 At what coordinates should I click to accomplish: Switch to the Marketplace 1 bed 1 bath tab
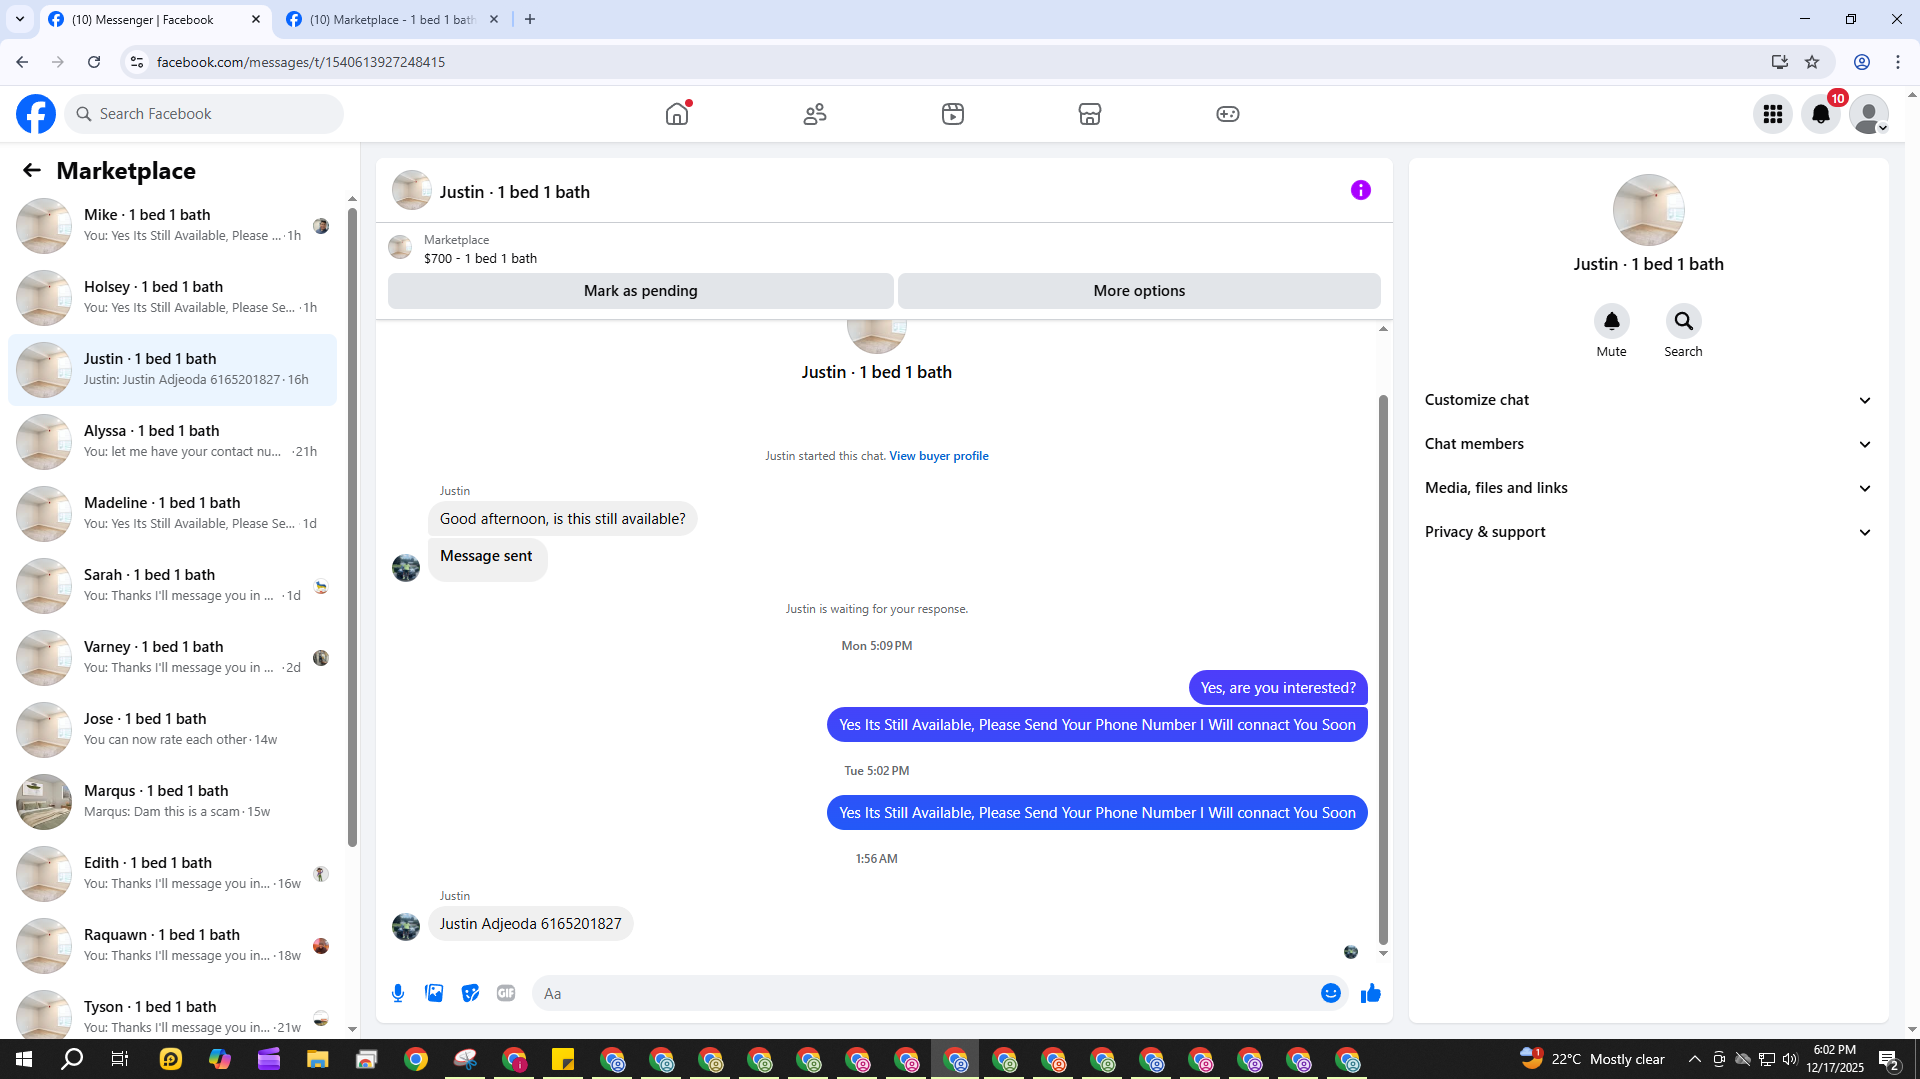pyautogui.click(x=392, y=19)
